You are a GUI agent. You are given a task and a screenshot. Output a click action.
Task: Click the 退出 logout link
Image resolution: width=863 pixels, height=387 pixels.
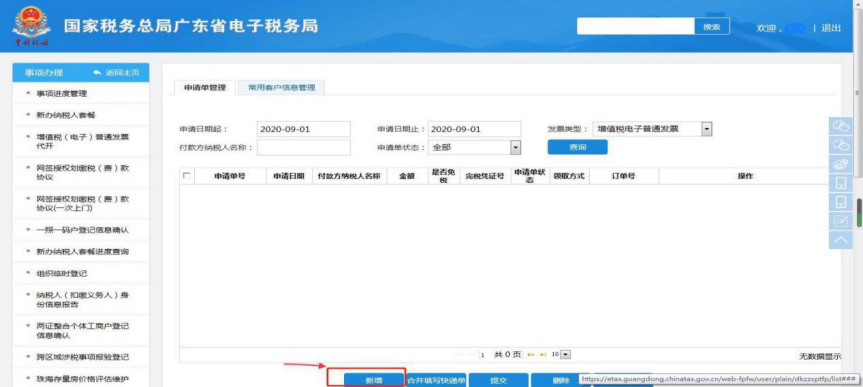pos(831,28)
